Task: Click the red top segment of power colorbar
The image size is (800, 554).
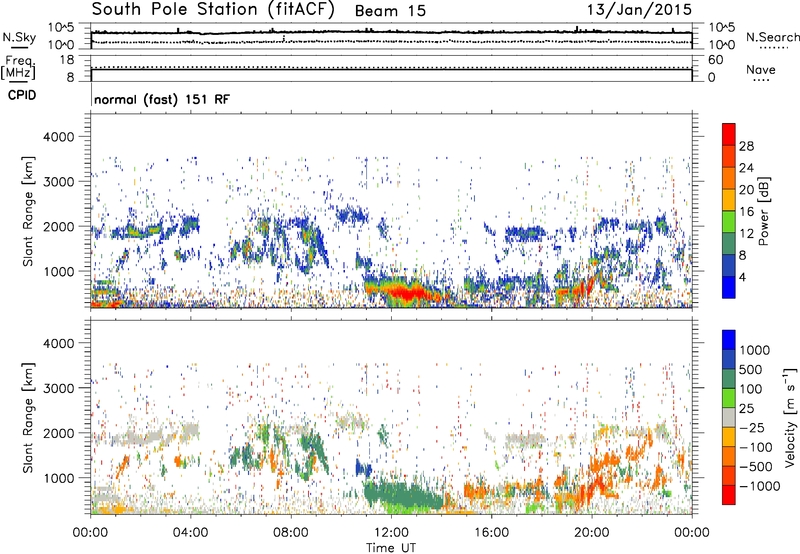Action: 729,135
